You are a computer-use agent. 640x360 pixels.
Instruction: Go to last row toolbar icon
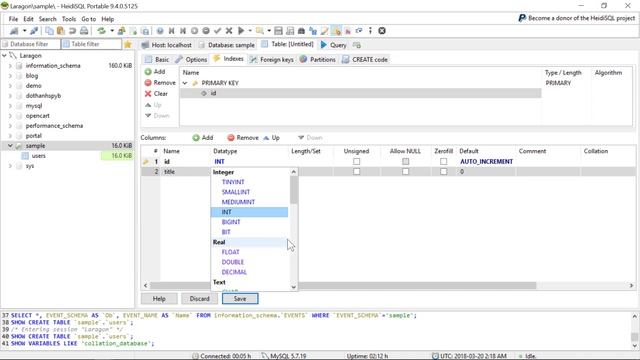point(183,31)
